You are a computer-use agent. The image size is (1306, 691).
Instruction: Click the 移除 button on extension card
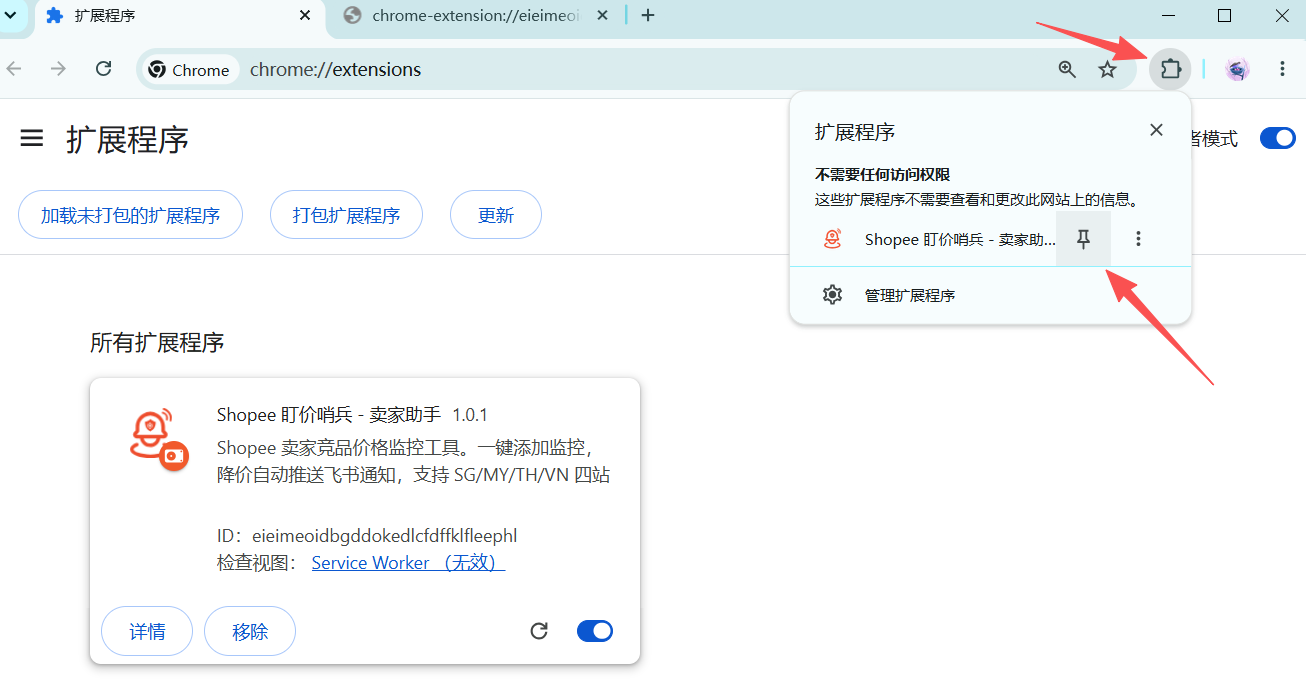pos(250,631)
